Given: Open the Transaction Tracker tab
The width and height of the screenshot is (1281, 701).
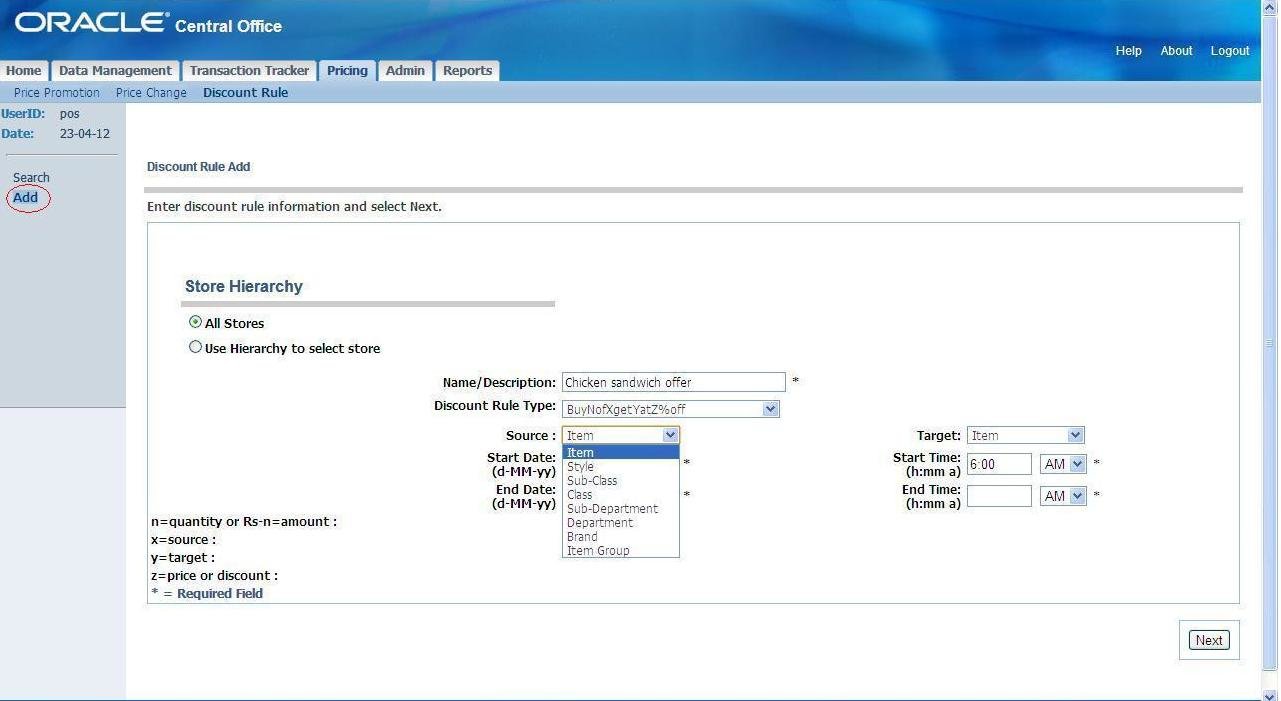Looking at the screenshot, I should pos(249,71).
